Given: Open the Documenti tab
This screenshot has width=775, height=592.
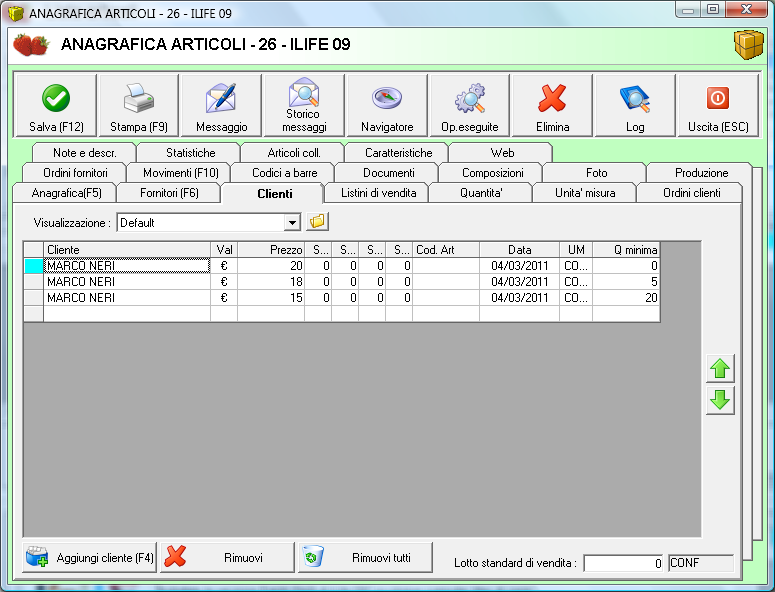Looking at the screenshot, I should (388, 173).
